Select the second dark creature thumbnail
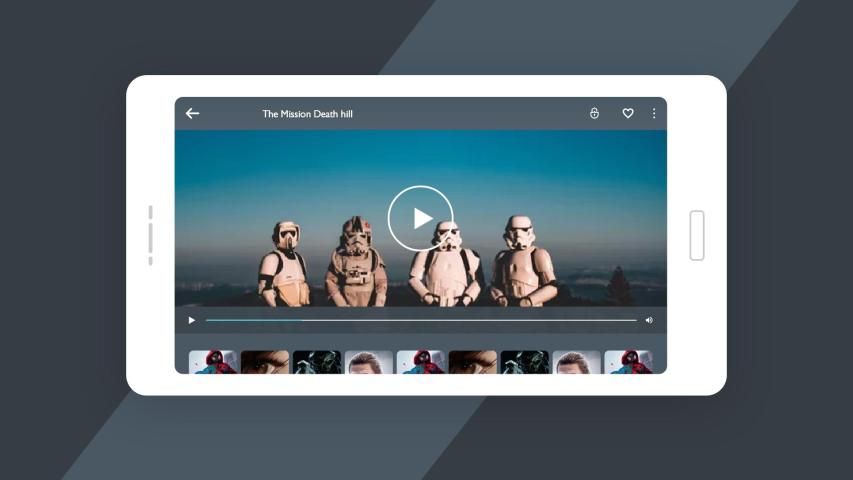853x480 pixels. click(525, 362)
